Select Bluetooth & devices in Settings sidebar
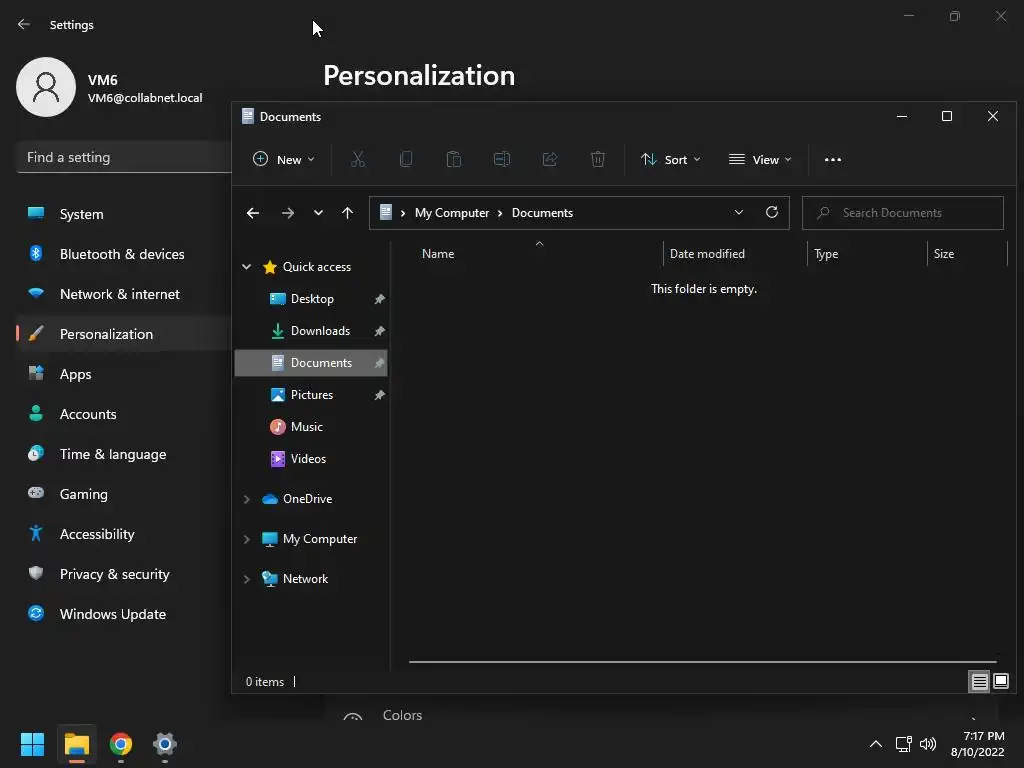This screenshot has height=768, width=1024. (x=122, y=254)
